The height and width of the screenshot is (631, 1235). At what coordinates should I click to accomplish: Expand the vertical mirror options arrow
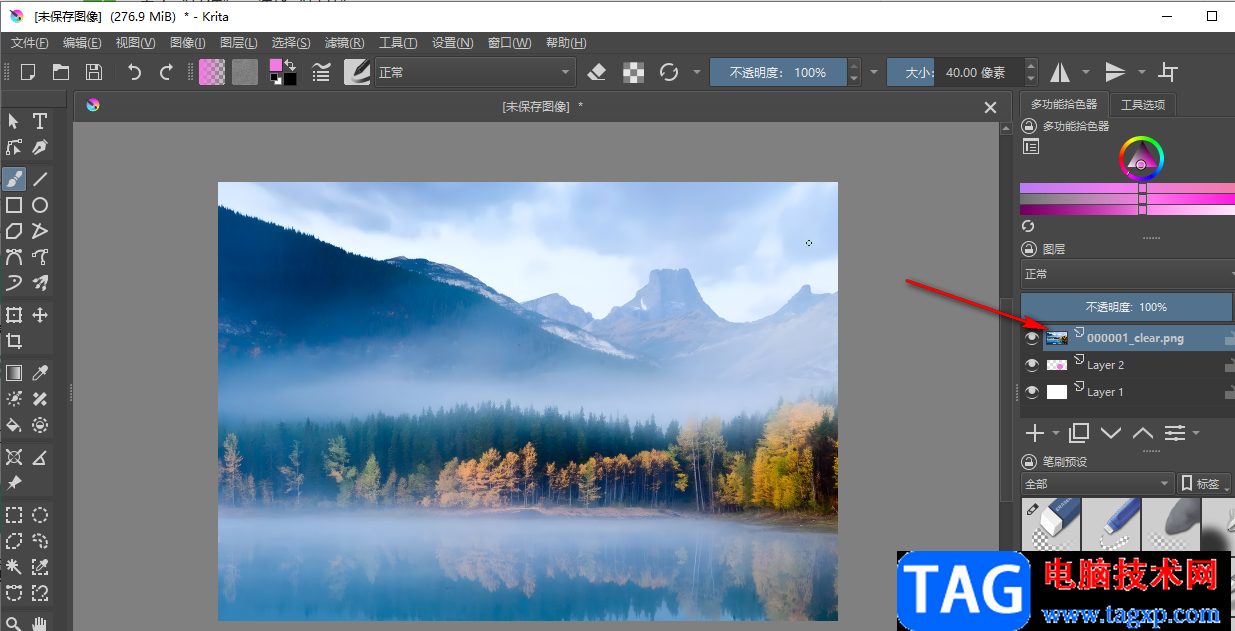point(1141,72)
